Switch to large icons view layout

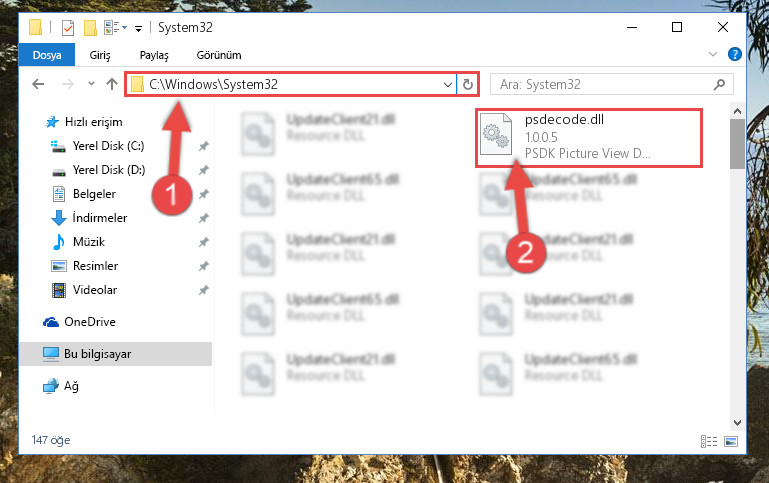(x=731, y=441)
